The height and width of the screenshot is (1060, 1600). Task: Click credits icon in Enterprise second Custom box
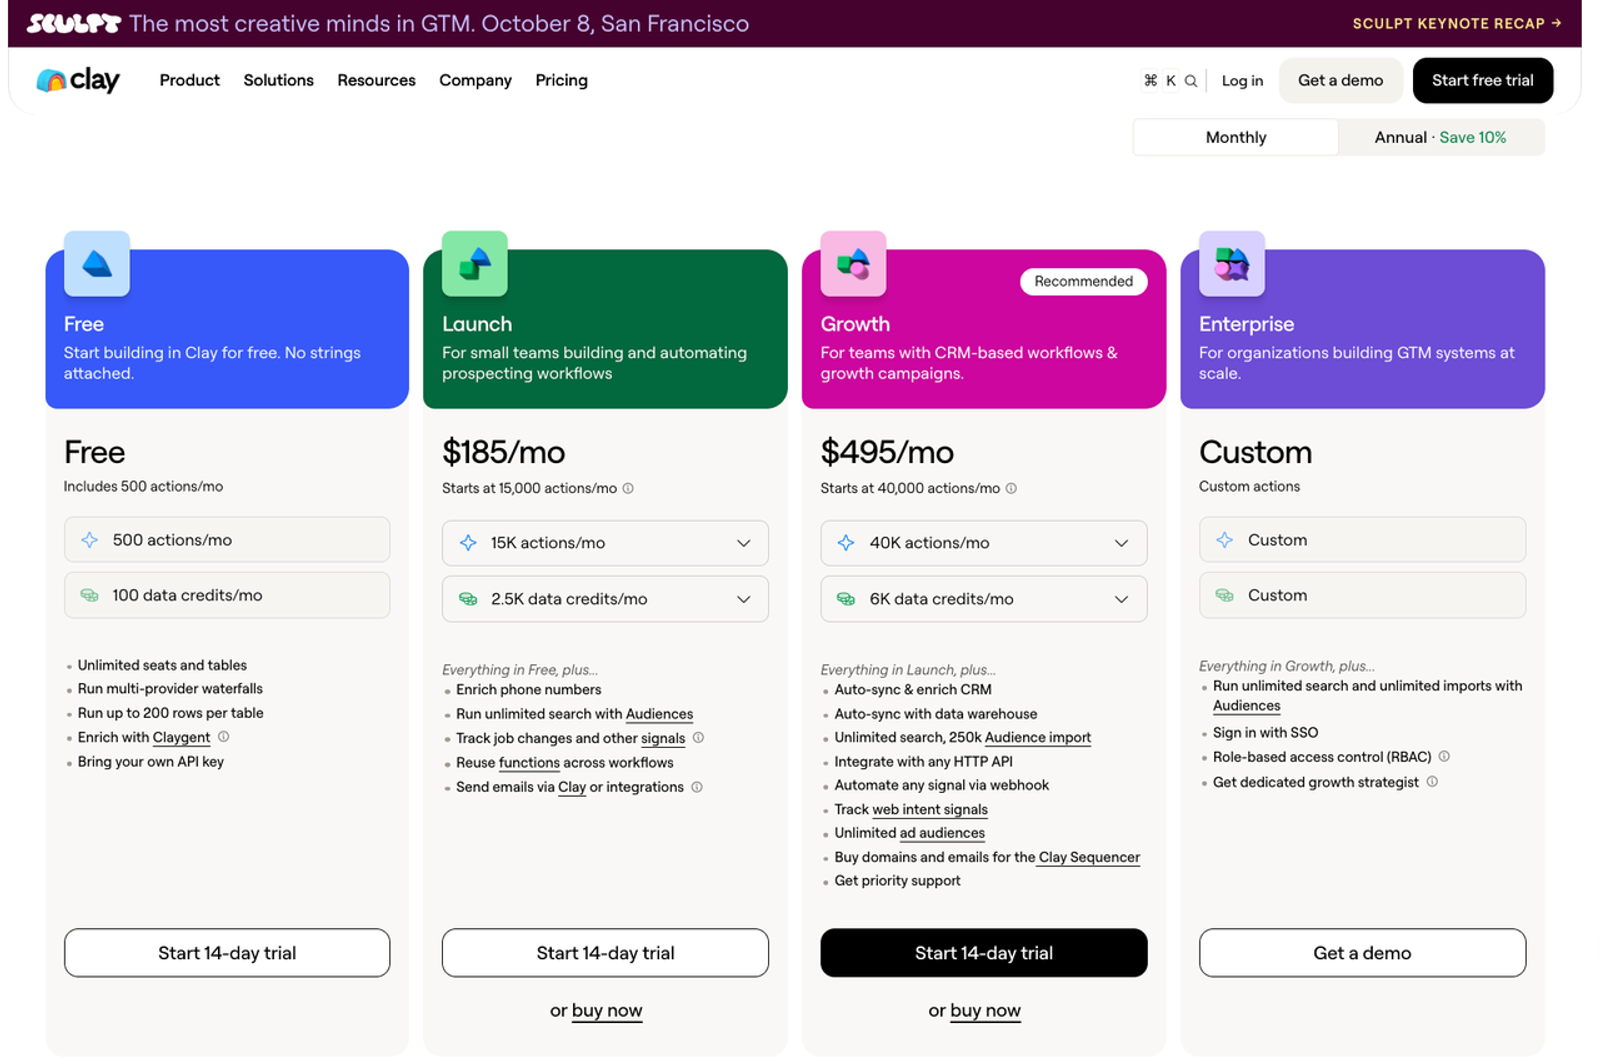click(1225, 595)
